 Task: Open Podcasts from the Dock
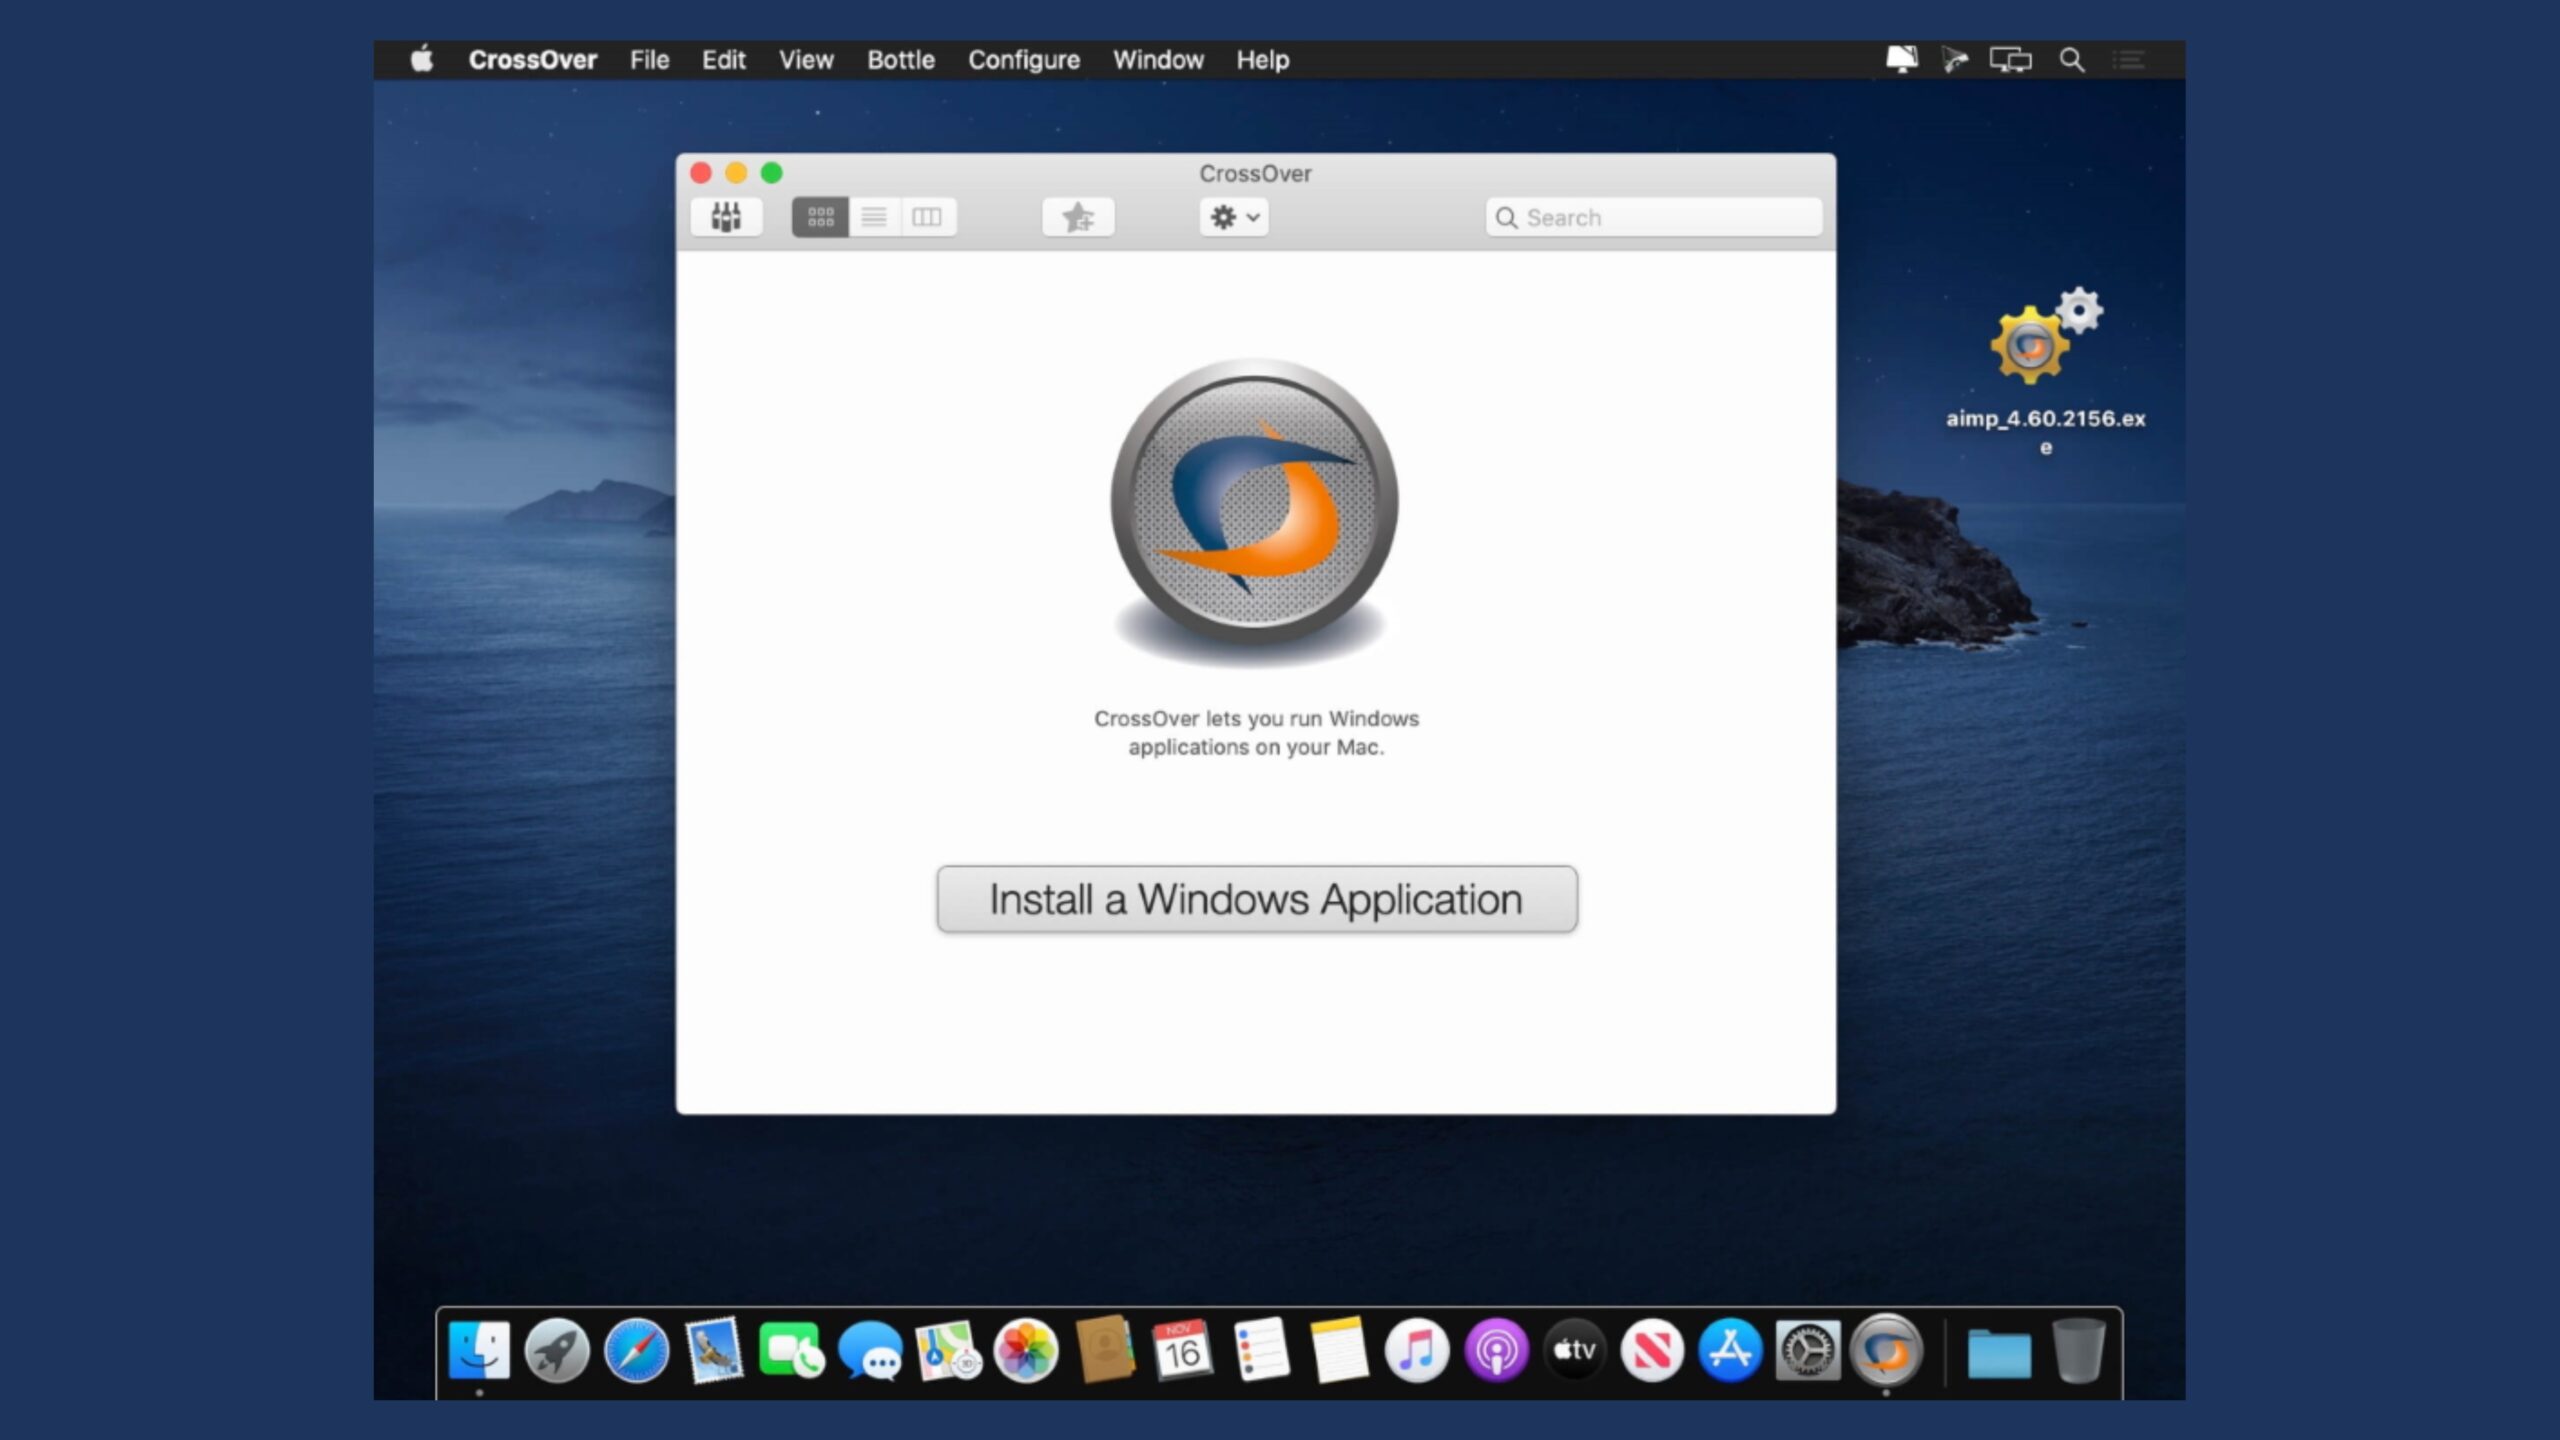(1496, 1350)
